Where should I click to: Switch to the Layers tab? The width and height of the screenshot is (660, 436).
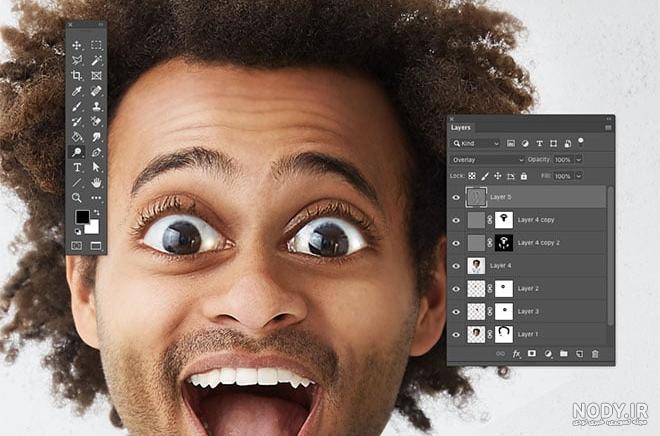click(461, 128)
